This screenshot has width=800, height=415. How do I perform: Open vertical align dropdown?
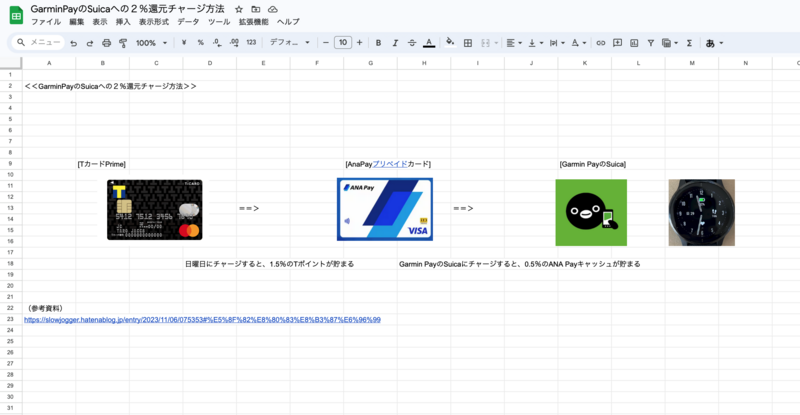535,43
